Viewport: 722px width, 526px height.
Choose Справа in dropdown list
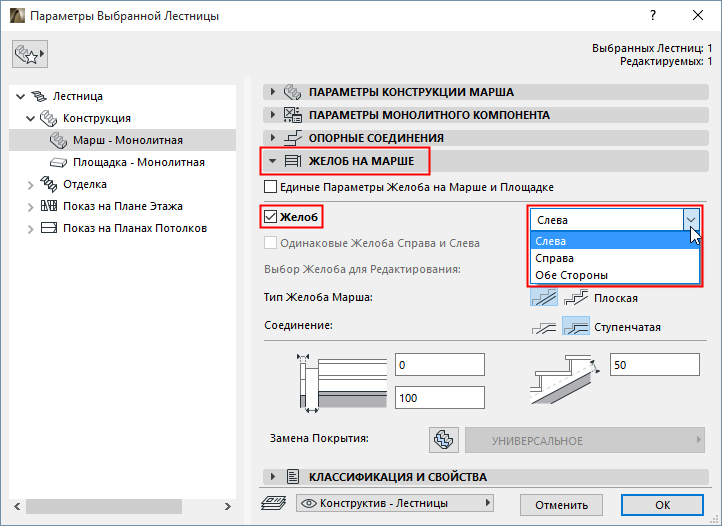click(615, 258)
